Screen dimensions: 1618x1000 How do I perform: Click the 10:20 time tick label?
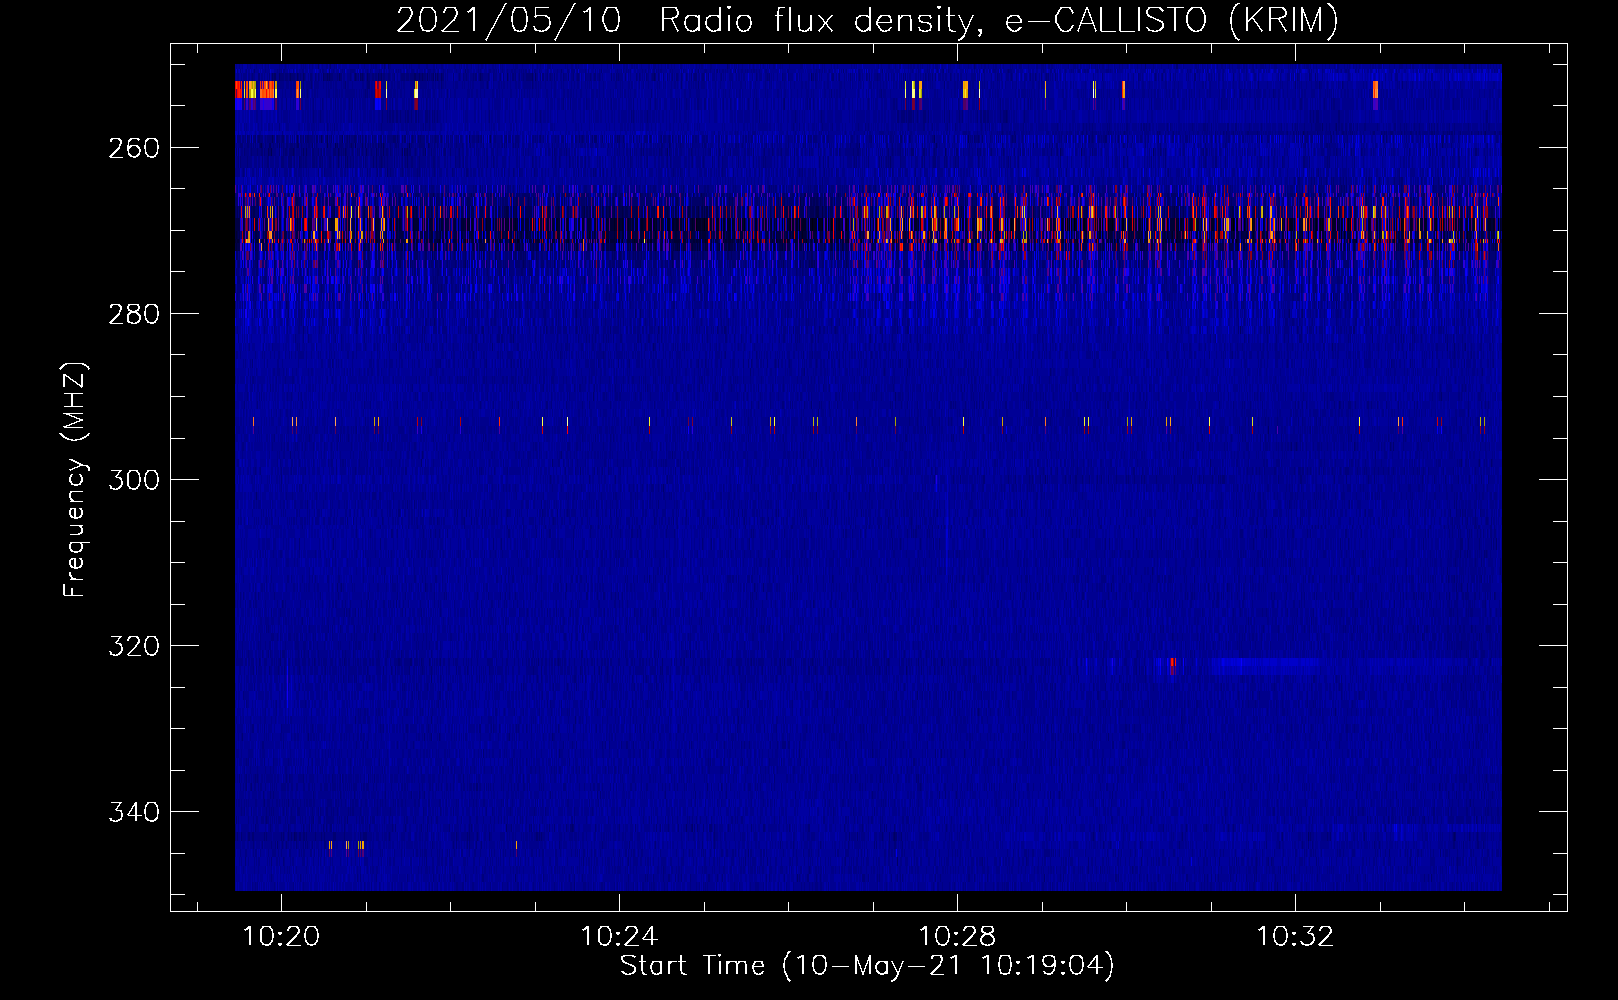click(281, 937)
